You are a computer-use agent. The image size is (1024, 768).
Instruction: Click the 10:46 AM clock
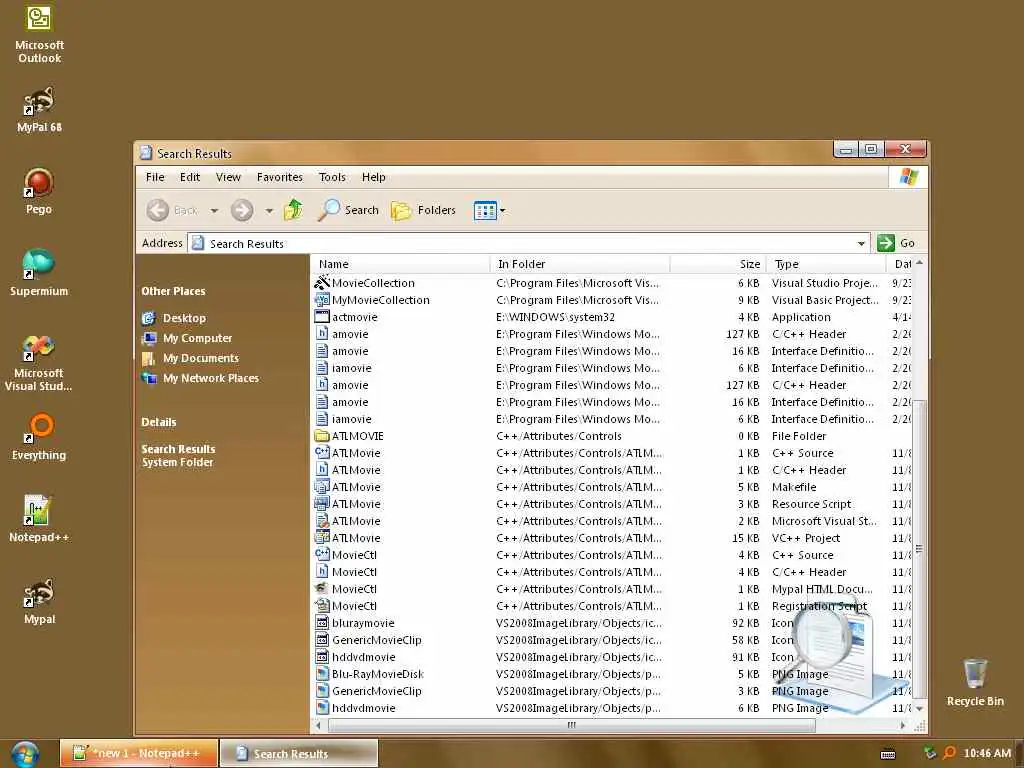tap(987, 753)
